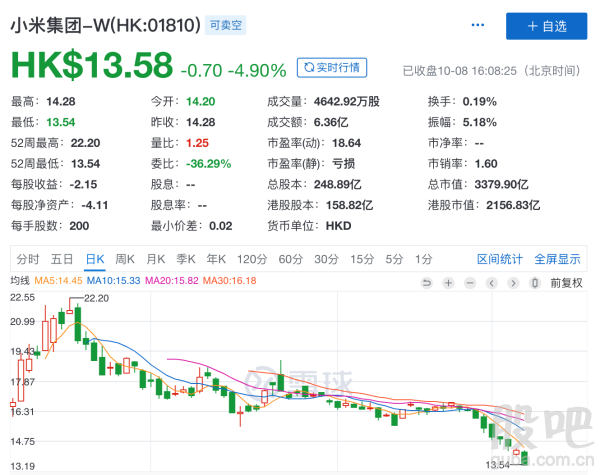Image resolution: width=600 pixels, height=475 pixels.
Task: Select the 月K chart tab
Action: (x=155, y=259)
